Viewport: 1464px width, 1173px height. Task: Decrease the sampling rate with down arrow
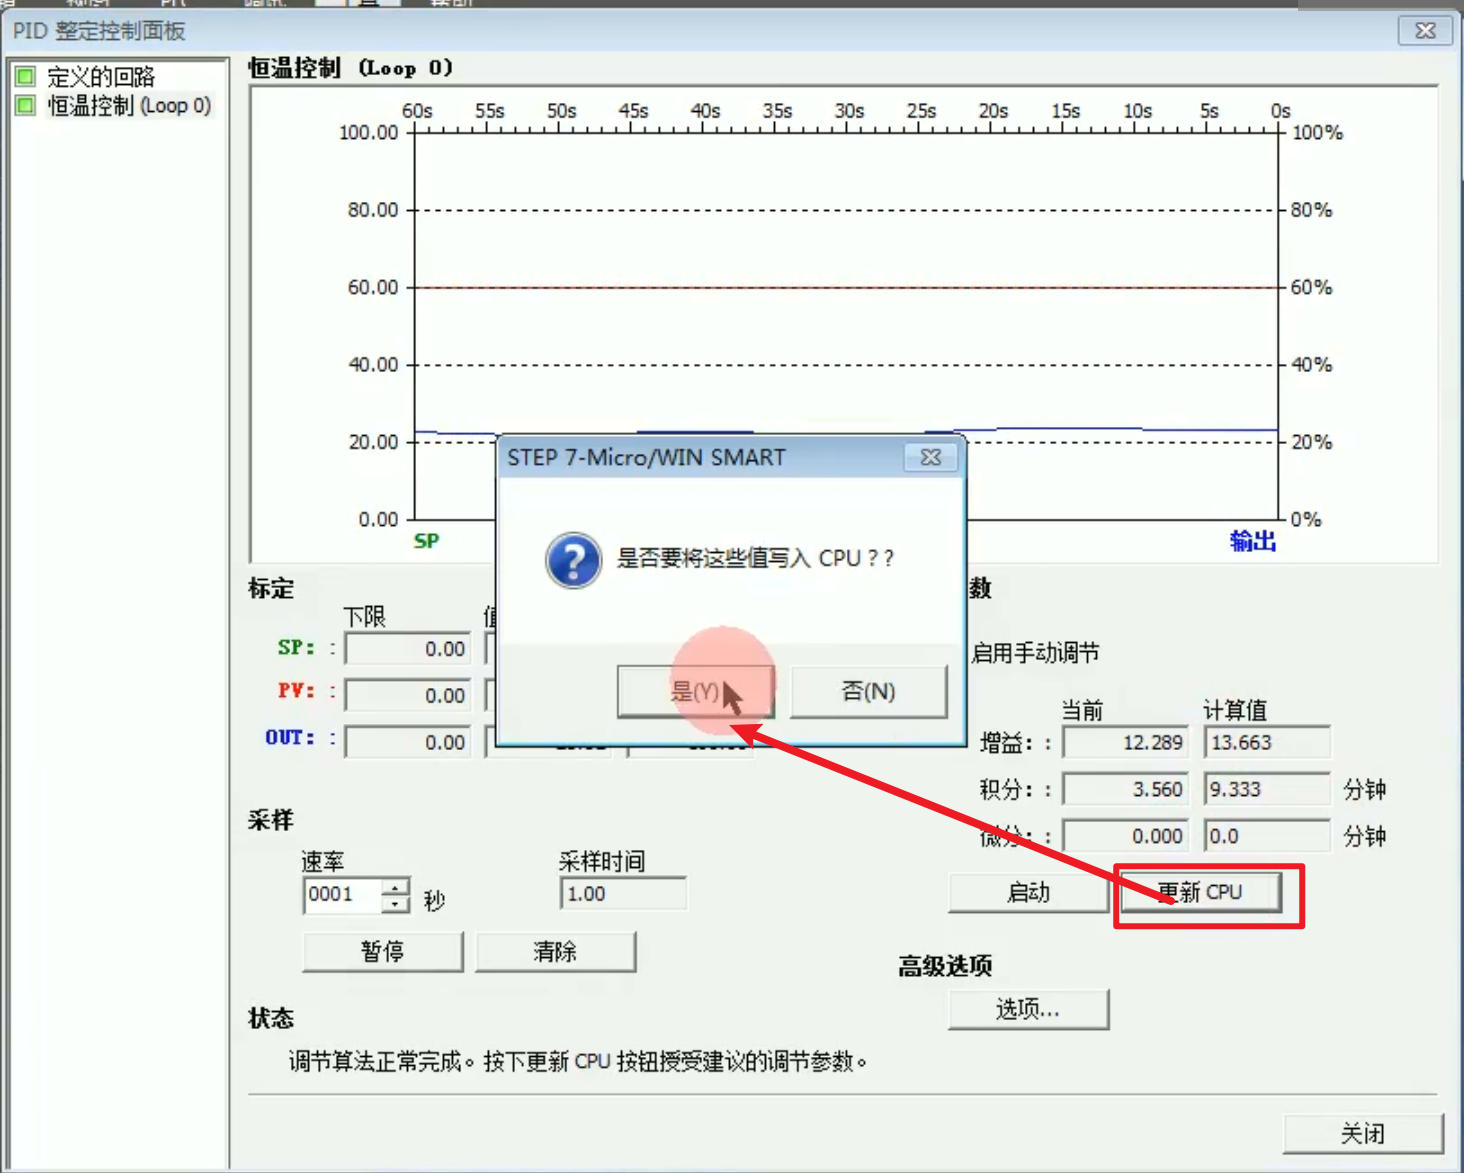(x=396, y=903)
